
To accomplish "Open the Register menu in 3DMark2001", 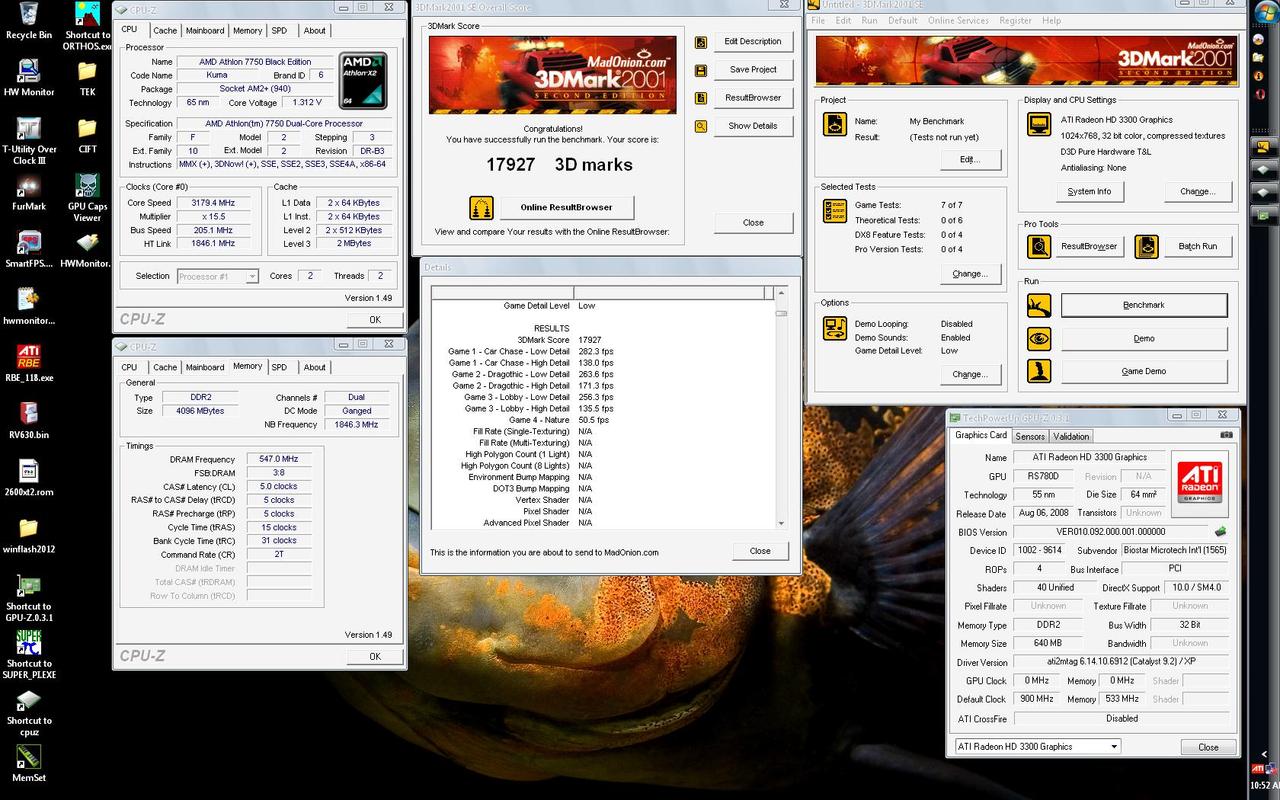I will pos(1015,20).
